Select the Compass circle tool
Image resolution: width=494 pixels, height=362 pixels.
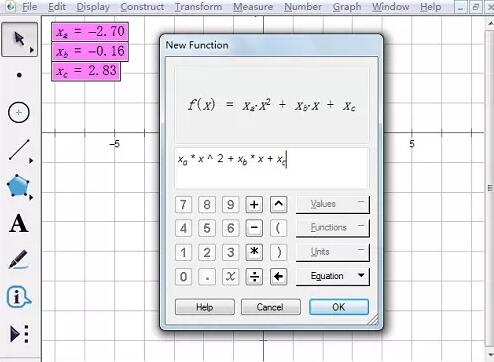click(19, 112)
